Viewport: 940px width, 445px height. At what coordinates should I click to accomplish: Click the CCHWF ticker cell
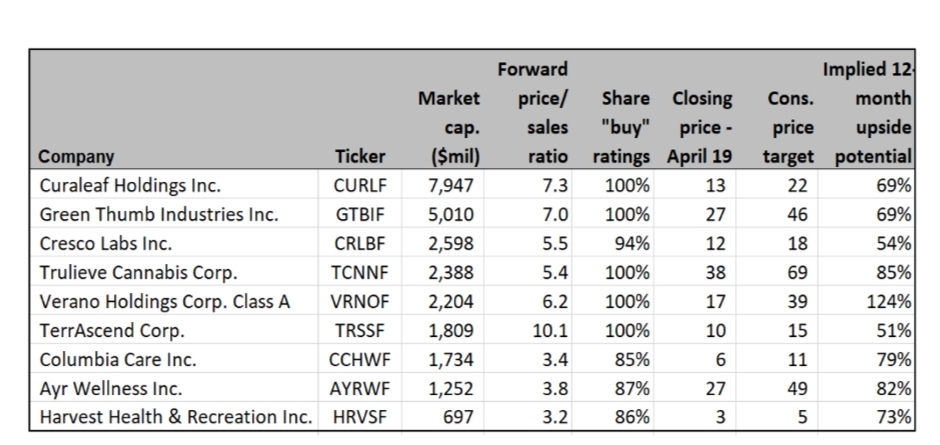coord(360,359)
